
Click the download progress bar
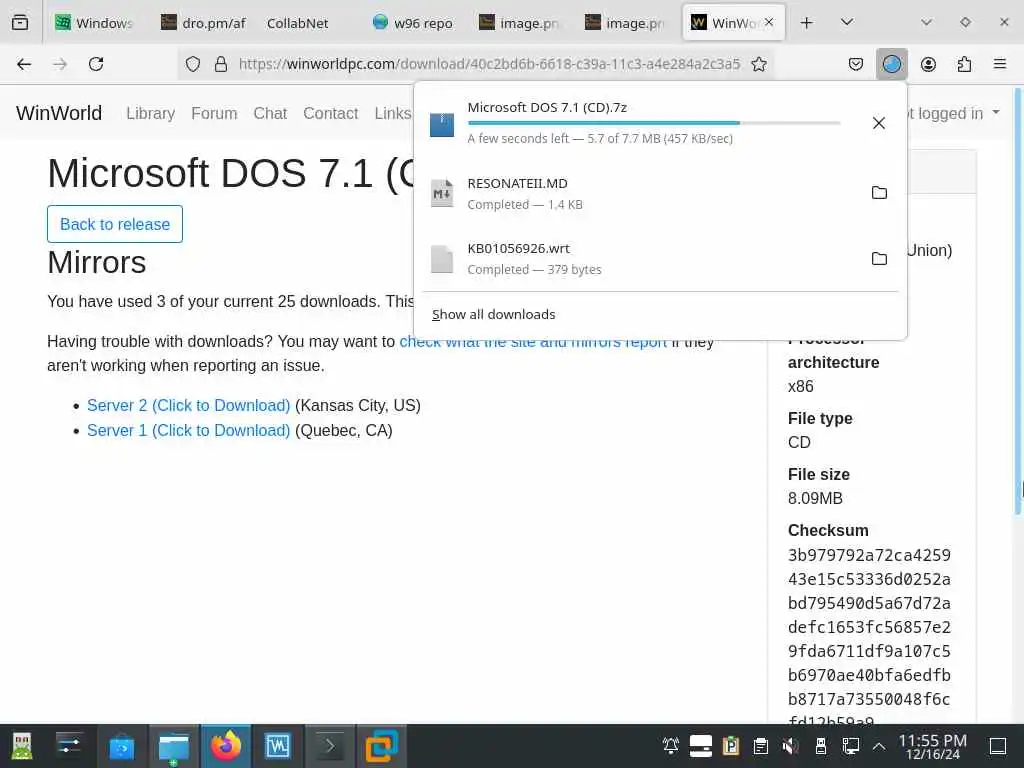[x=654, y=123]
